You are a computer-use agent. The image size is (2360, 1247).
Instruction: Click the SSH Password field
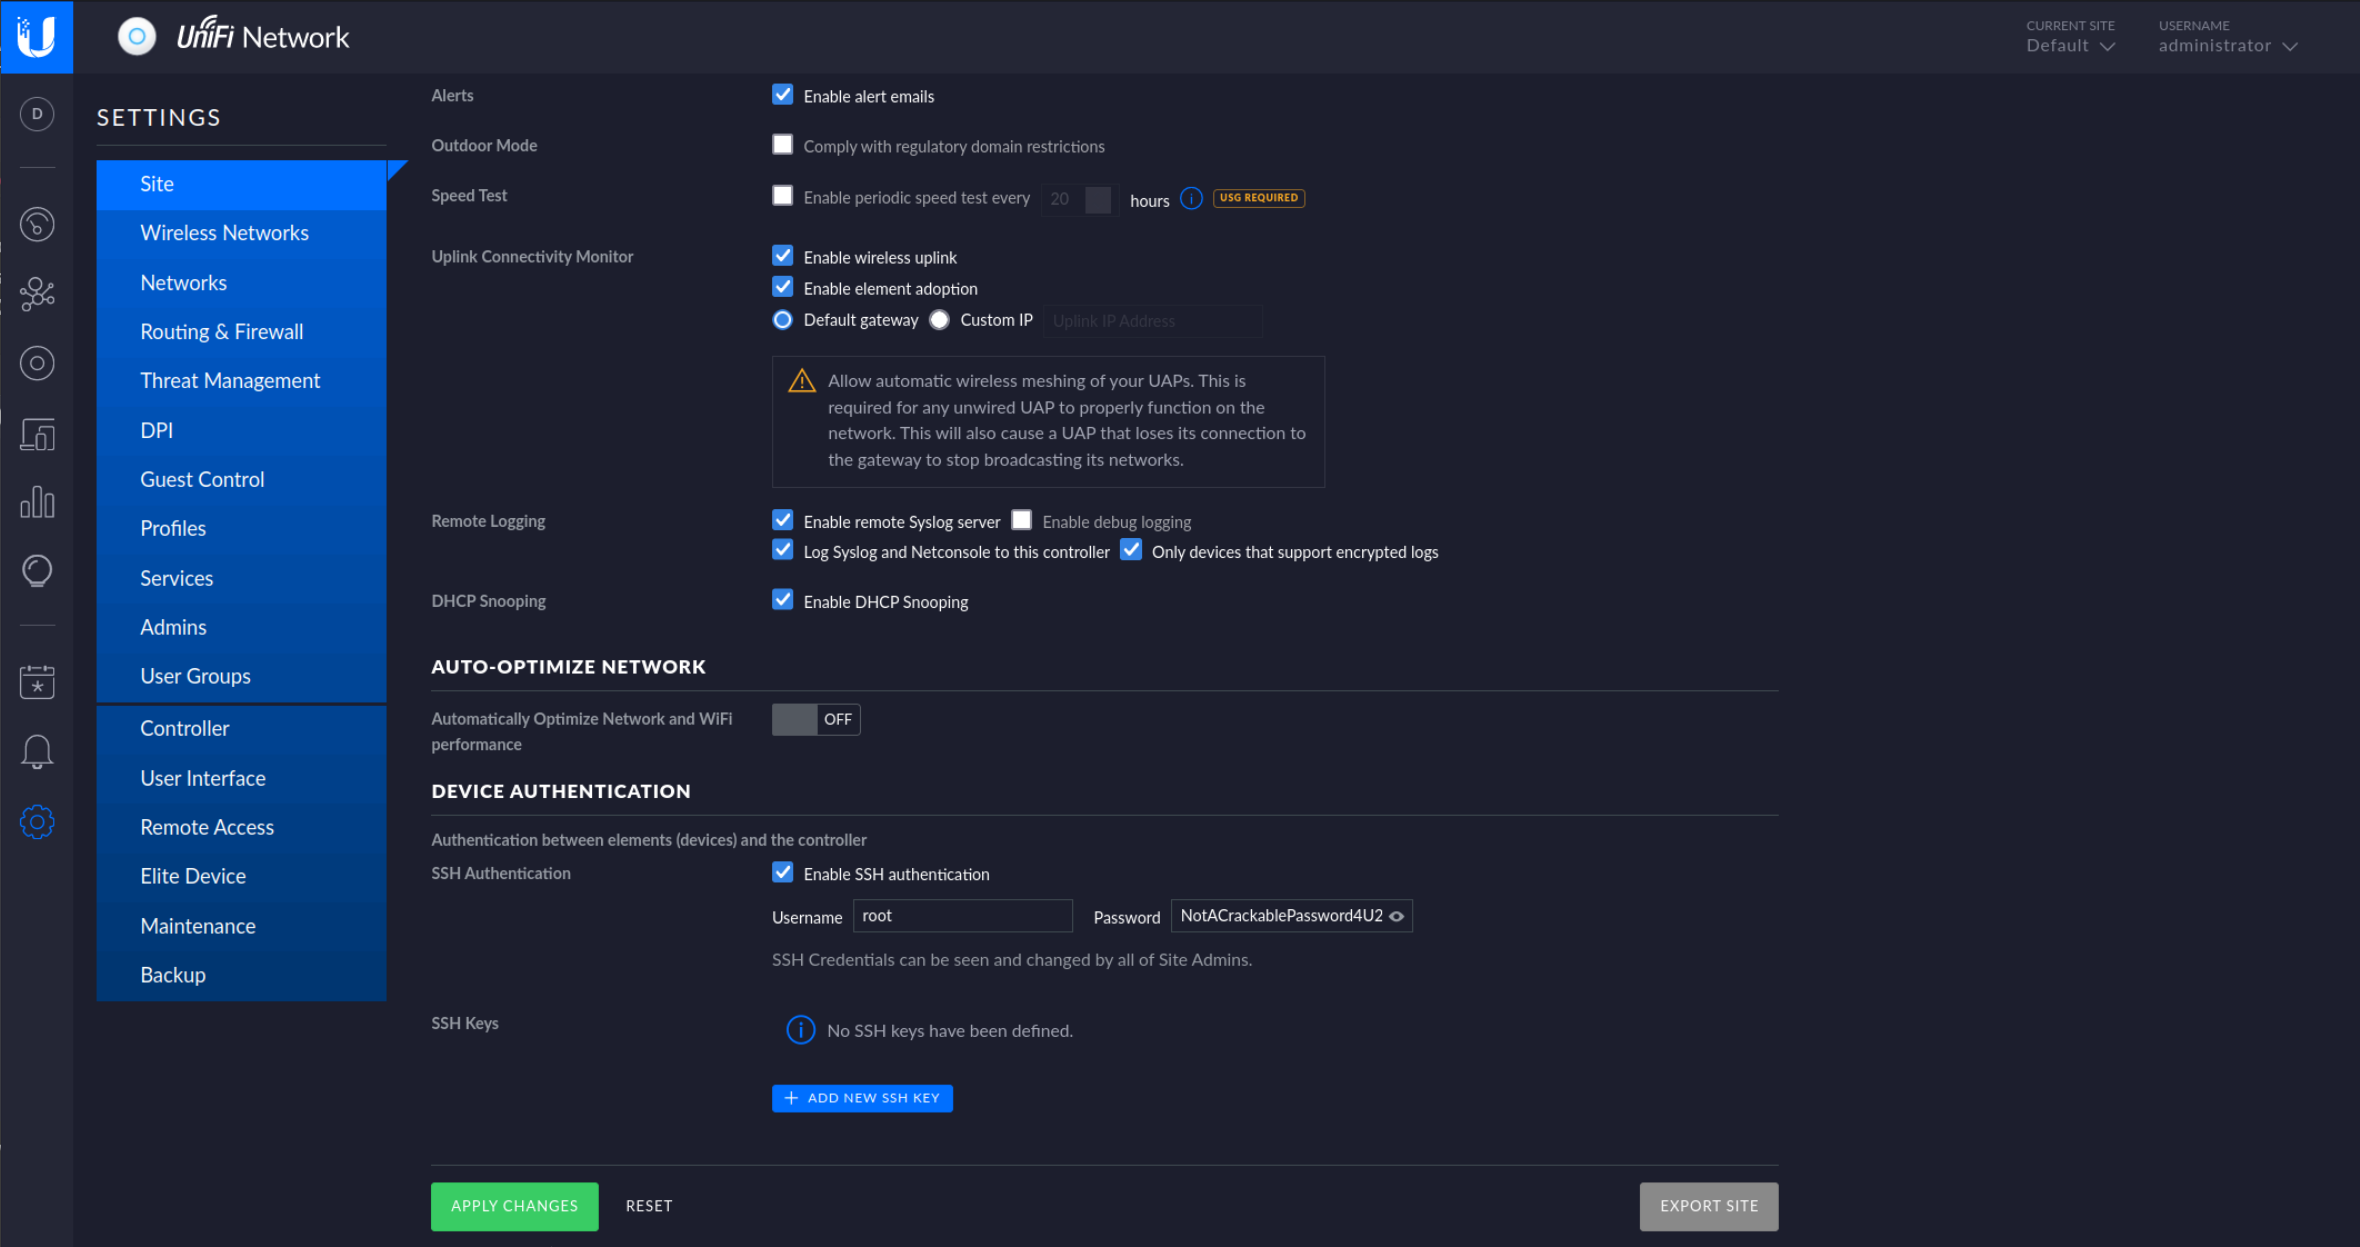tap(1291, 916)
